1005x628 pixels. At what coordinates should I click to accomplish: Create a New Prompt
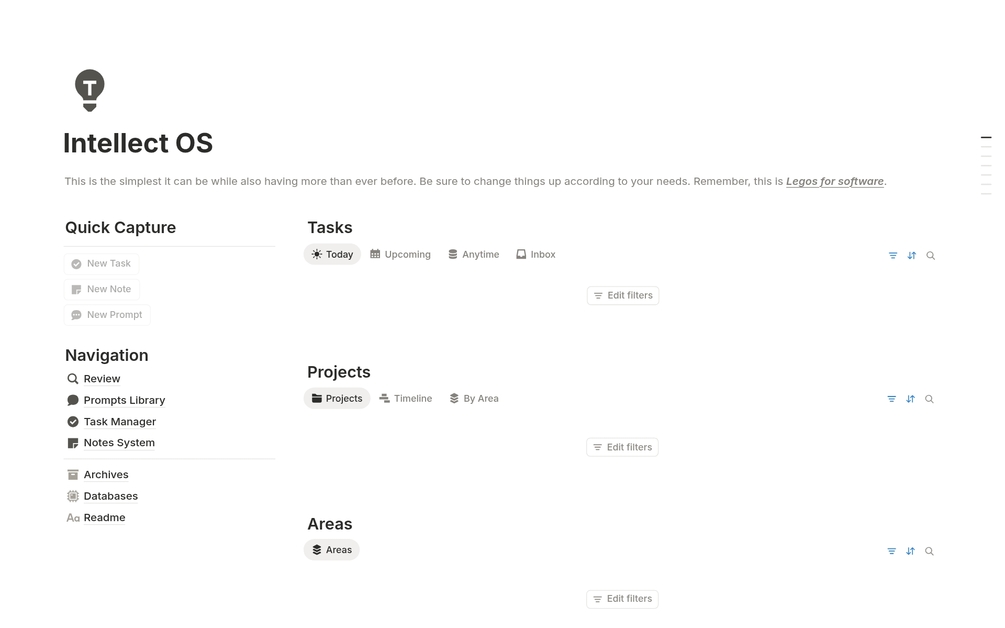coord(107,315)
